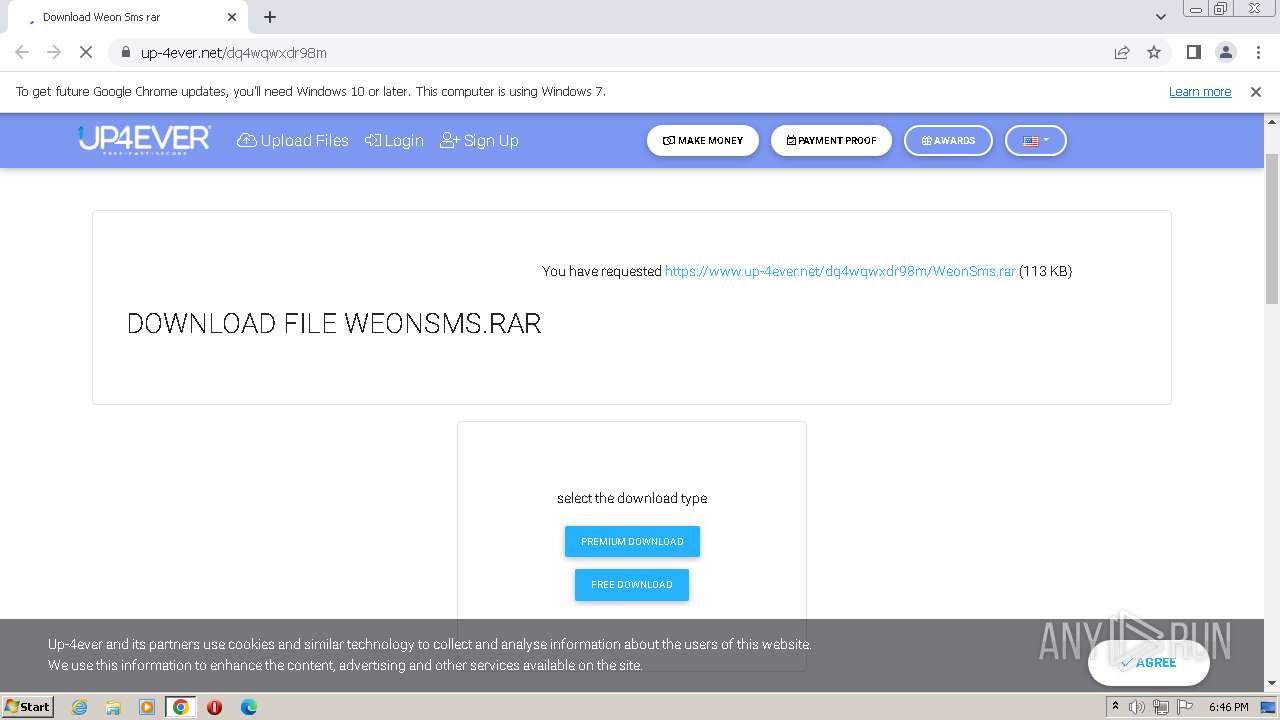
Task: Go to UP4EVER home logo
Action: click(144, 140)
